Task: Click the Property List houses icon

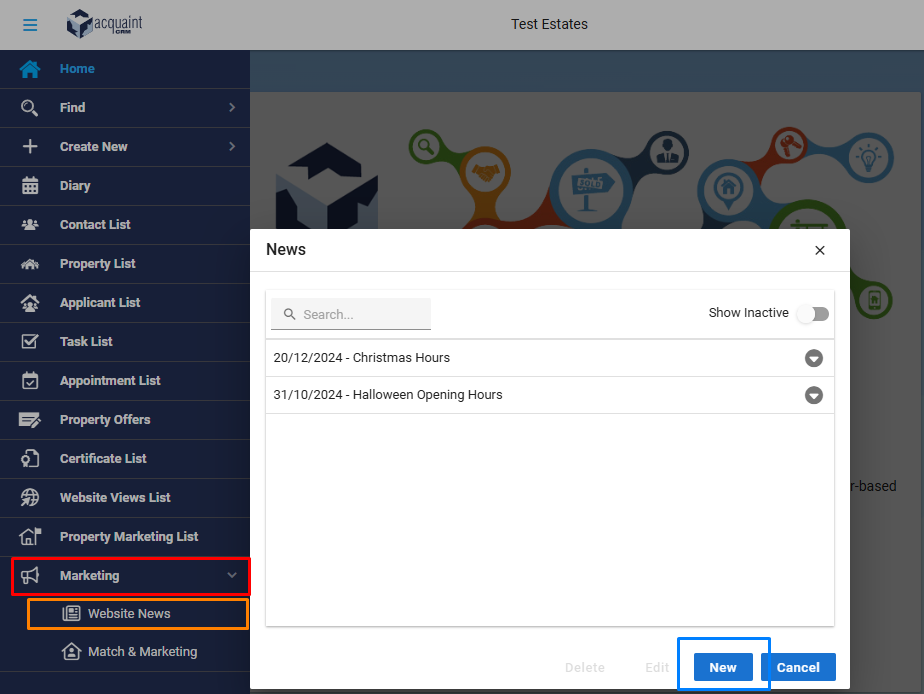Action: (30, 264)
